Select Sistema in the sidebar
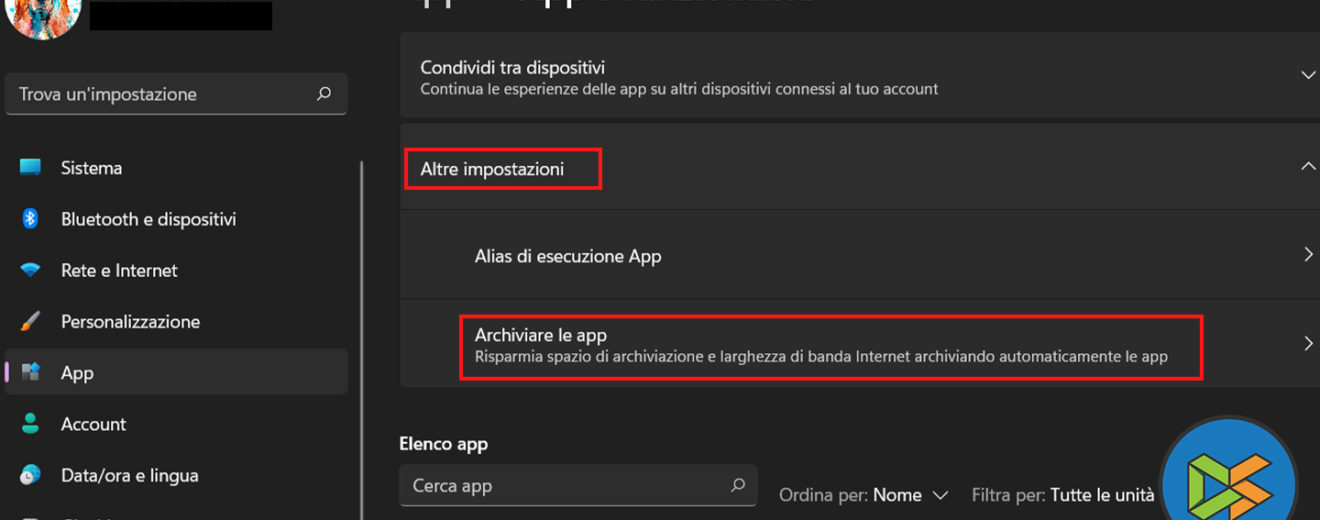The height and width of the screenshot is (520, 1320). click(x=91, y=168)
